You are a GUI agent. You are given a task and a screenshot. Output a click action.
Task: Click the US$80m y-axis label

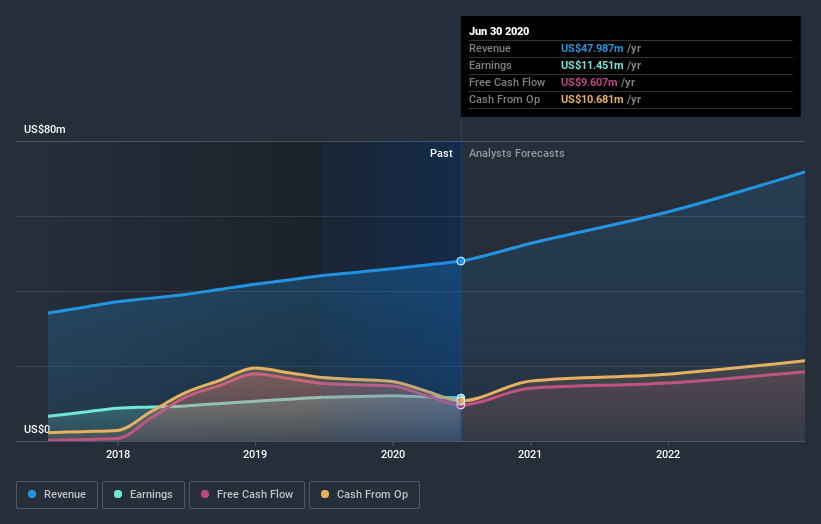click(45, 129)
